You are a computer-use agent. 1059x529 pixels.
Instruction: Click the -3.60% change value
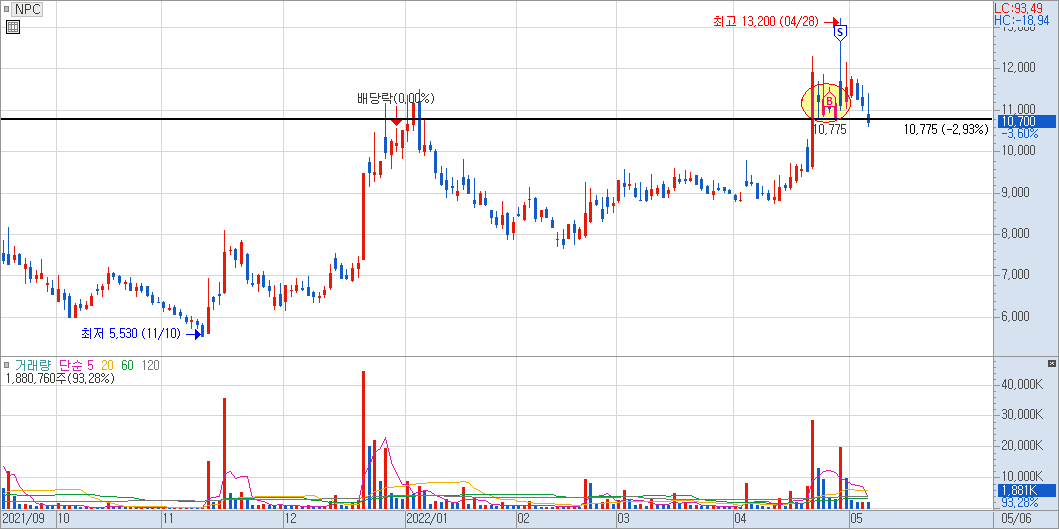1020,133
